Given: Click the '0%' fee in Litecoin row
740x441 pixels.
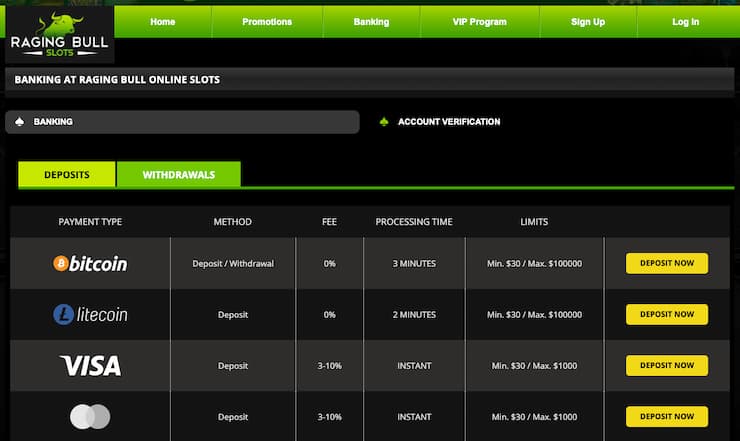Looking at the screenshot, I should click(329, 314).
